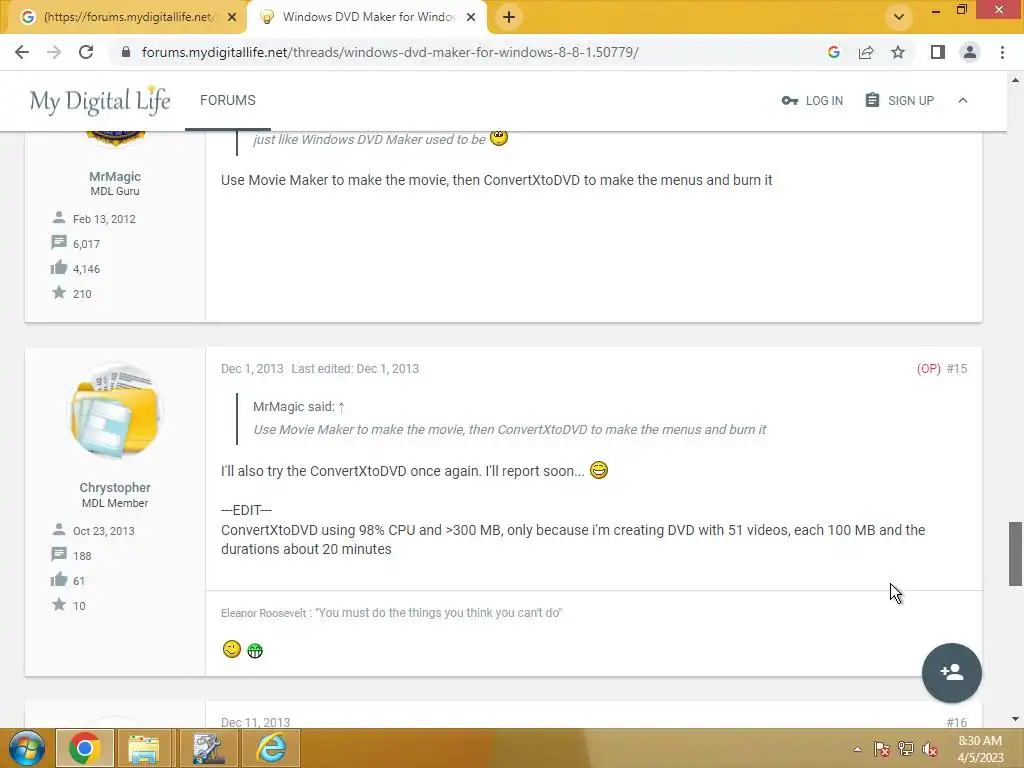Click Chrystopher's message count icon
The image size is (1024, 768).
(x=59, y=555)
